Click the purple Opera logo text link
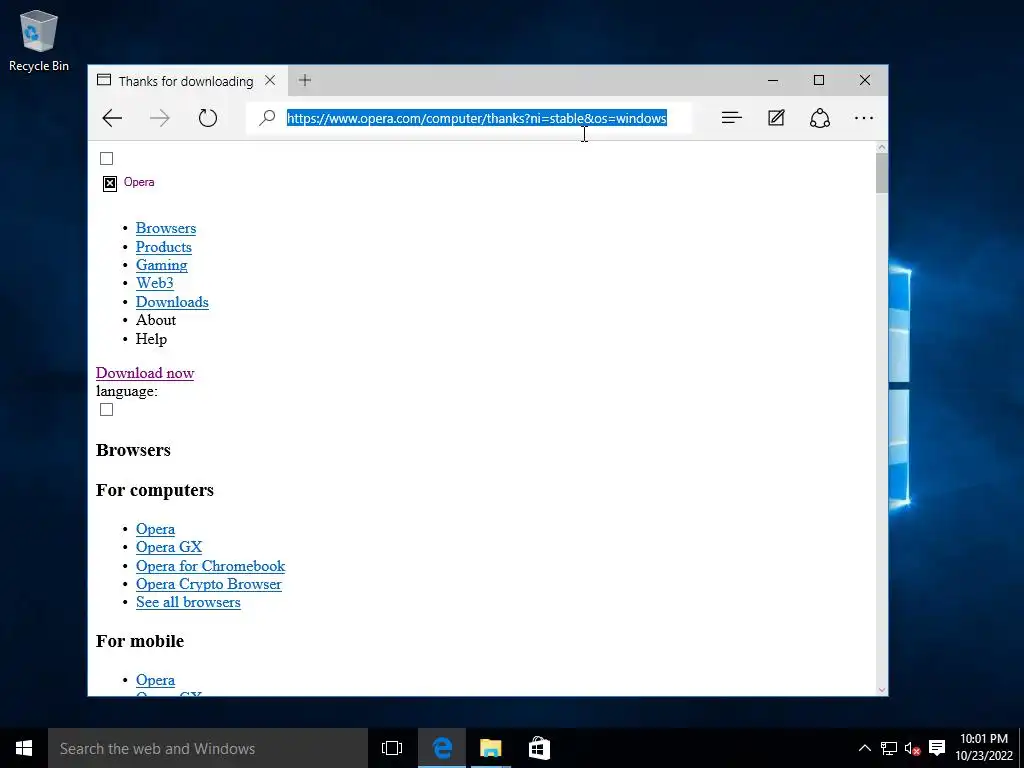 coord(139,182)
